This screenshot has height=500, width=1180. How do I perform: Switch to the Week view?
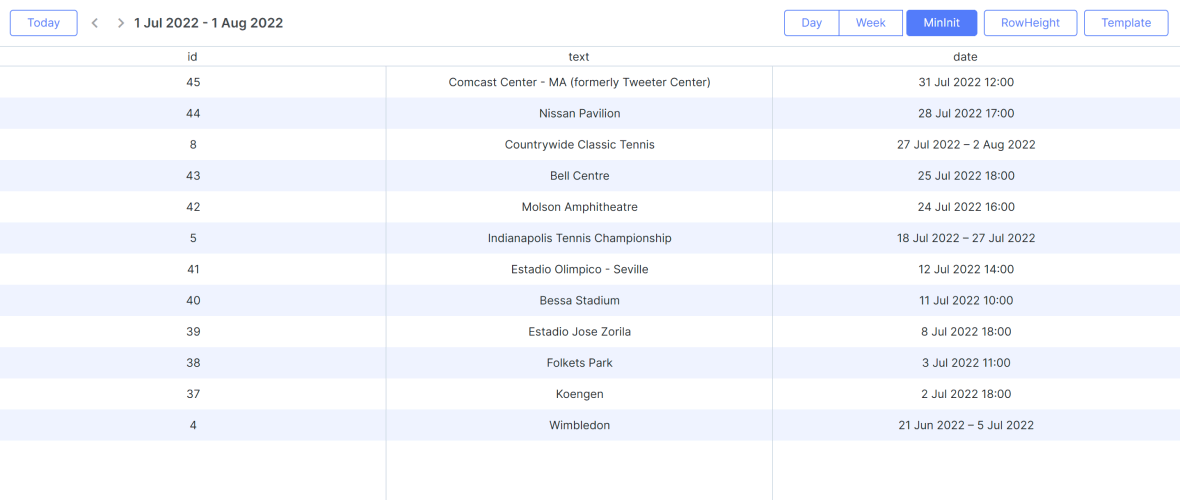point(870,23)
